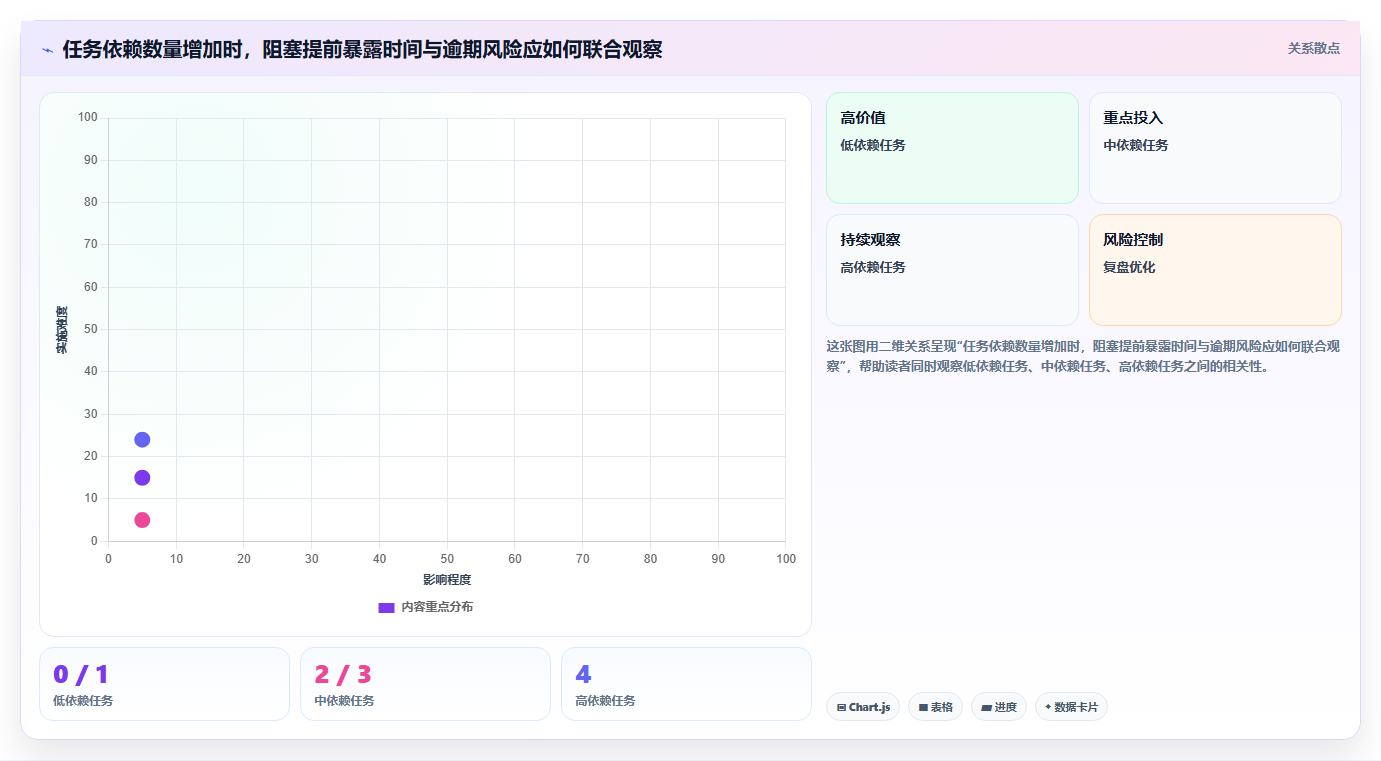The width and height of the screenshot is (1381, 761).
Task: Click the 进度 tag chip
Action: pos(999,707)
